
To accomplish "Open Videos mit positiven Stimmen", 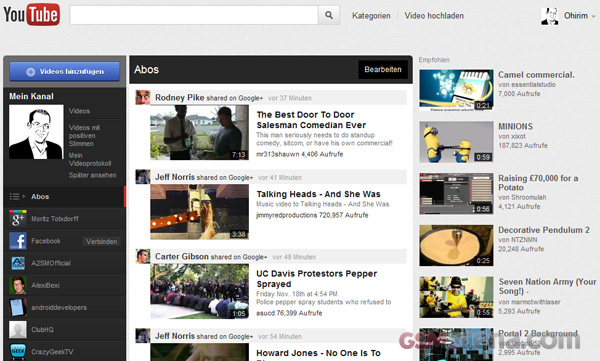I will (84, 136).
